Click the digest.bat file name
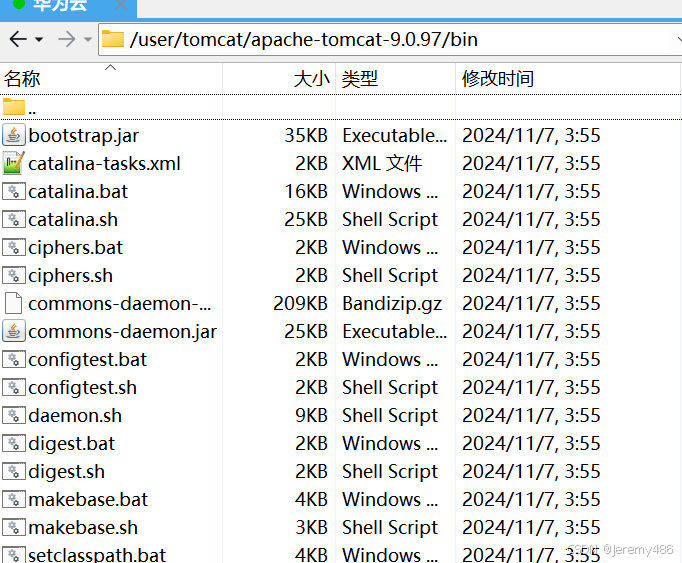The image size is (682, 563). [72, 444]
